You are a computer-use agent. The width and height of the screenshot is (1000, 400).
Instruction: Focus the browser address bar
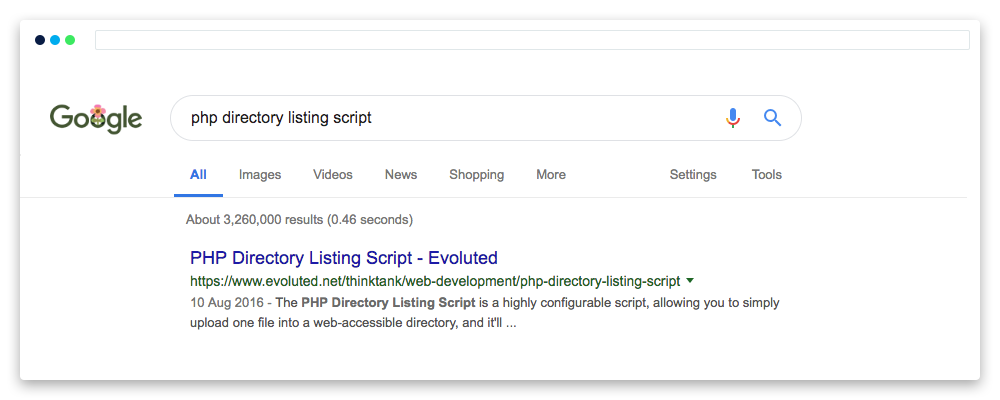[x=532, y=40]
